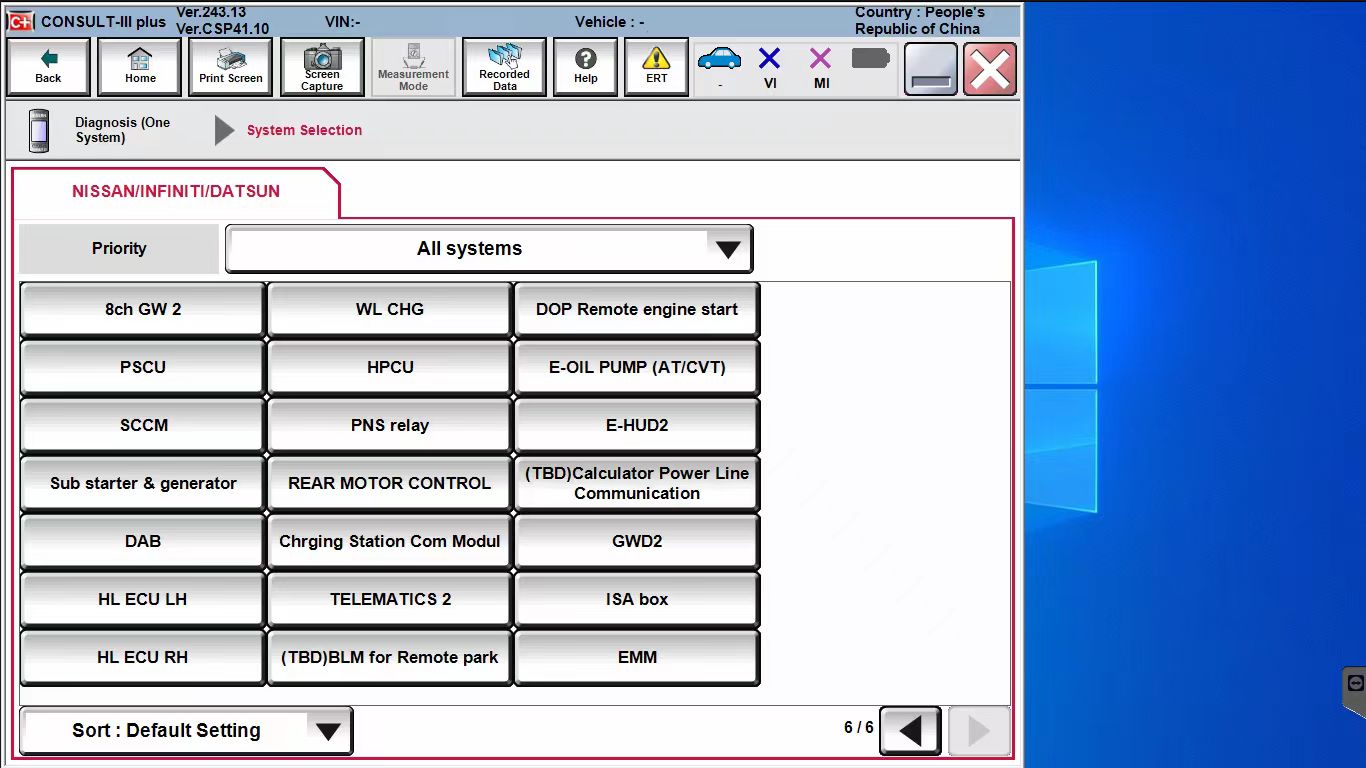The height and width of the screenshot is (768, 1366).
Task: Select the PSCU system button
Action: point(143,367)
